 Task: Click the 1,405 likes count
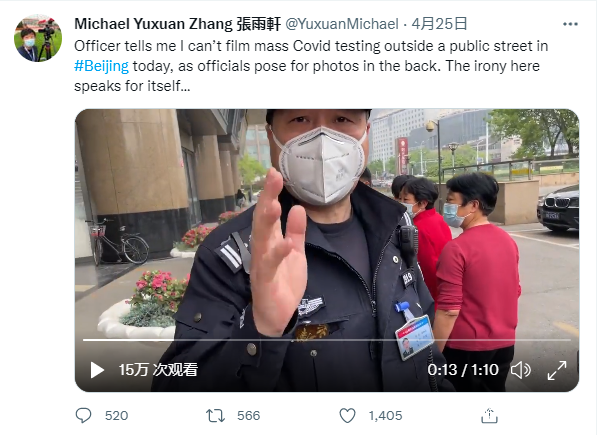(385, 415)
